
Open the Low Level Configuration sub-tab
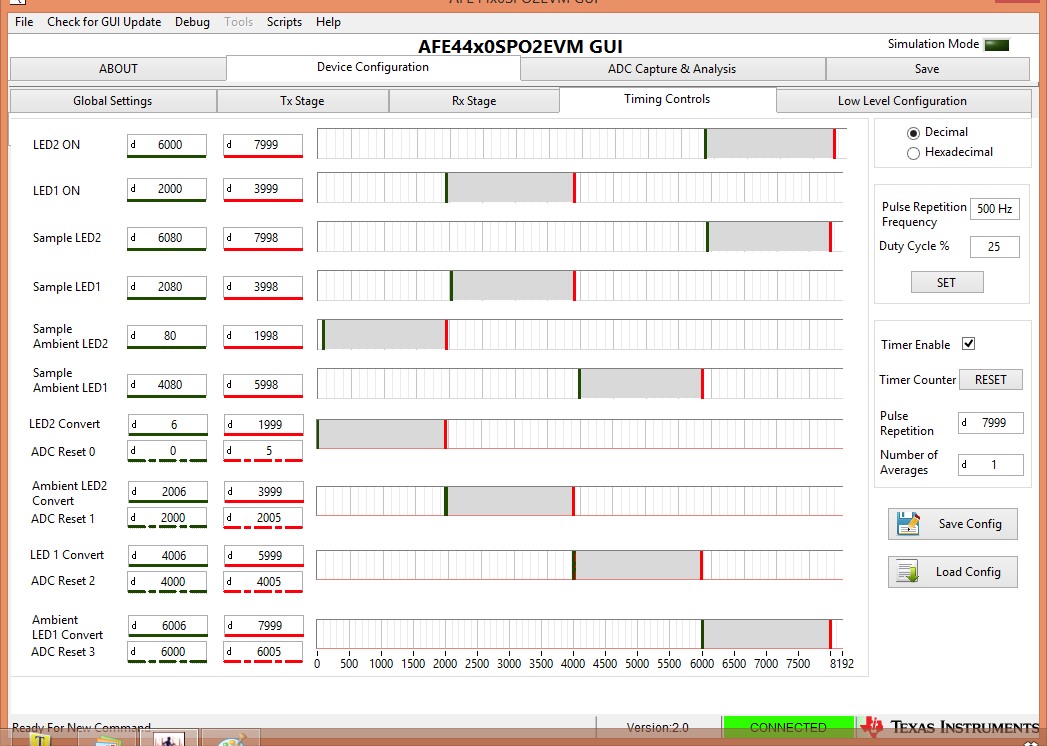tap(903, 101)
